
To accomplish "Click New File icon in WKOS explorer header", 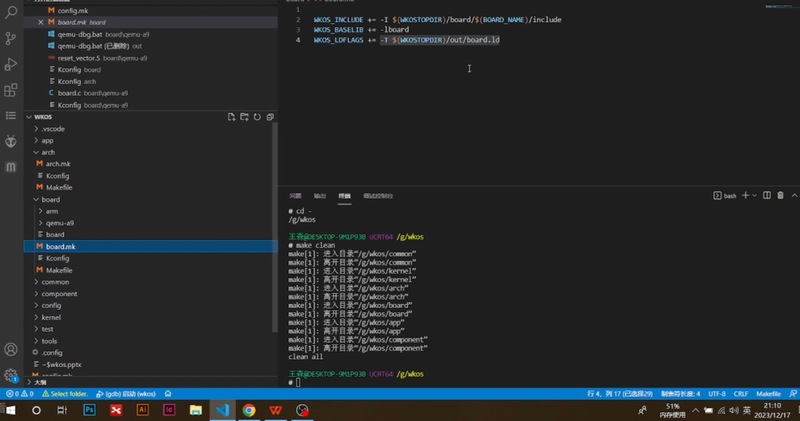I will click(231, 117).
